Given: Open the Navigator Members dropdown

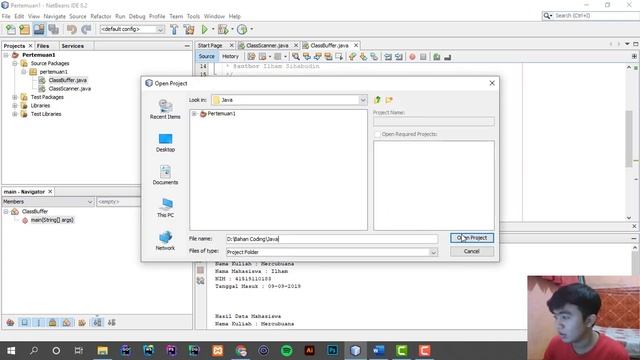Looking at the screenshot, I should pyautogui.click(x=90, y=202).
